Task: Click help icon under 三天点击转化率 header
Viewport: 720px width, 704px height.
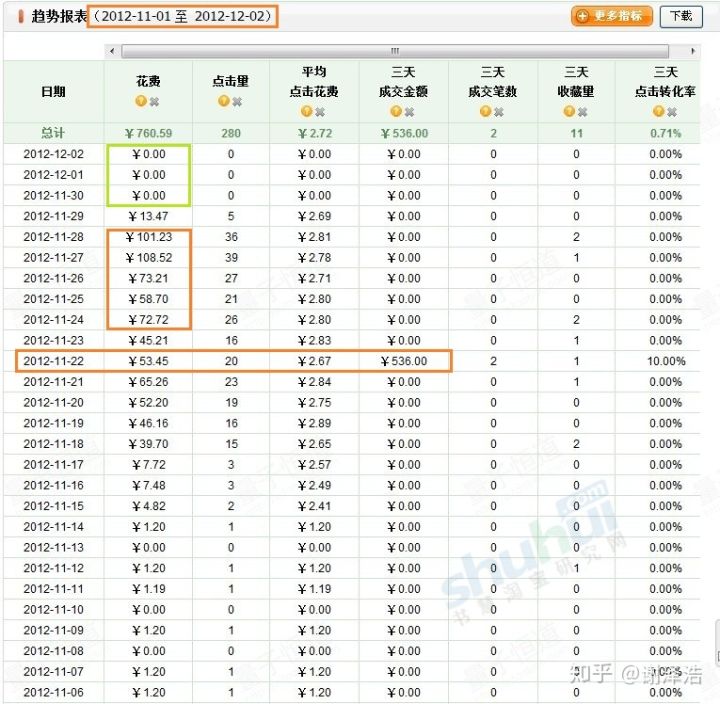Action: (658, 111)
